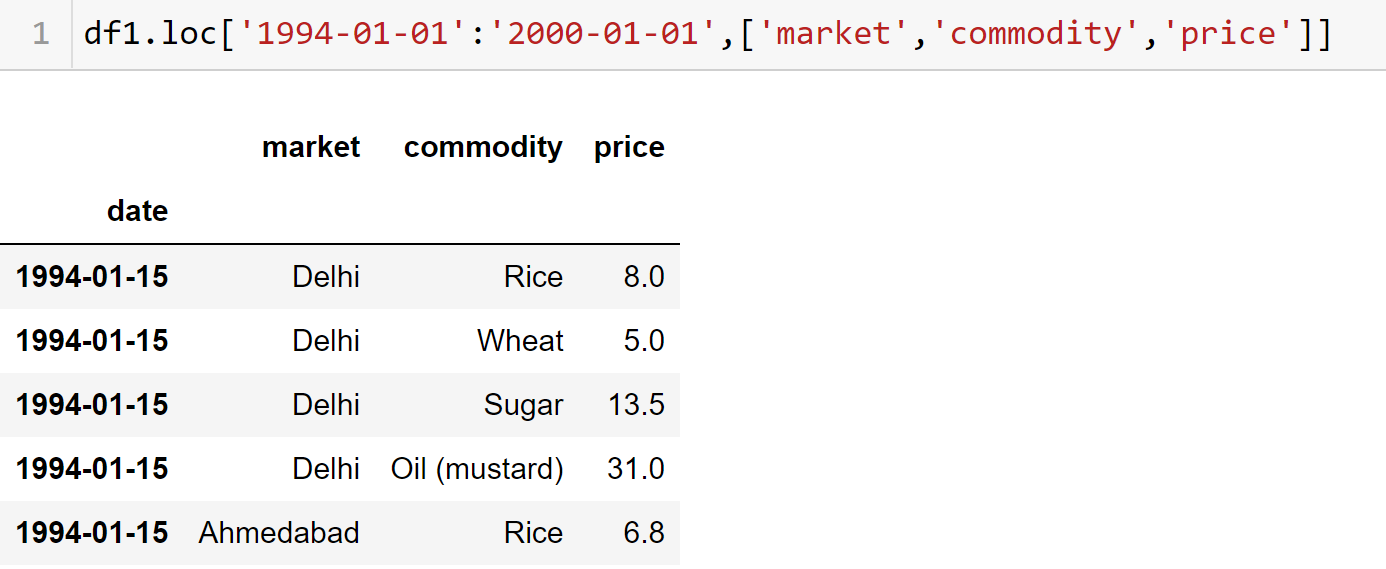Image resolution: width=1386 pixels, height=569 pixels.
Task: Select the price value 31.0
Action: point(636,469)
